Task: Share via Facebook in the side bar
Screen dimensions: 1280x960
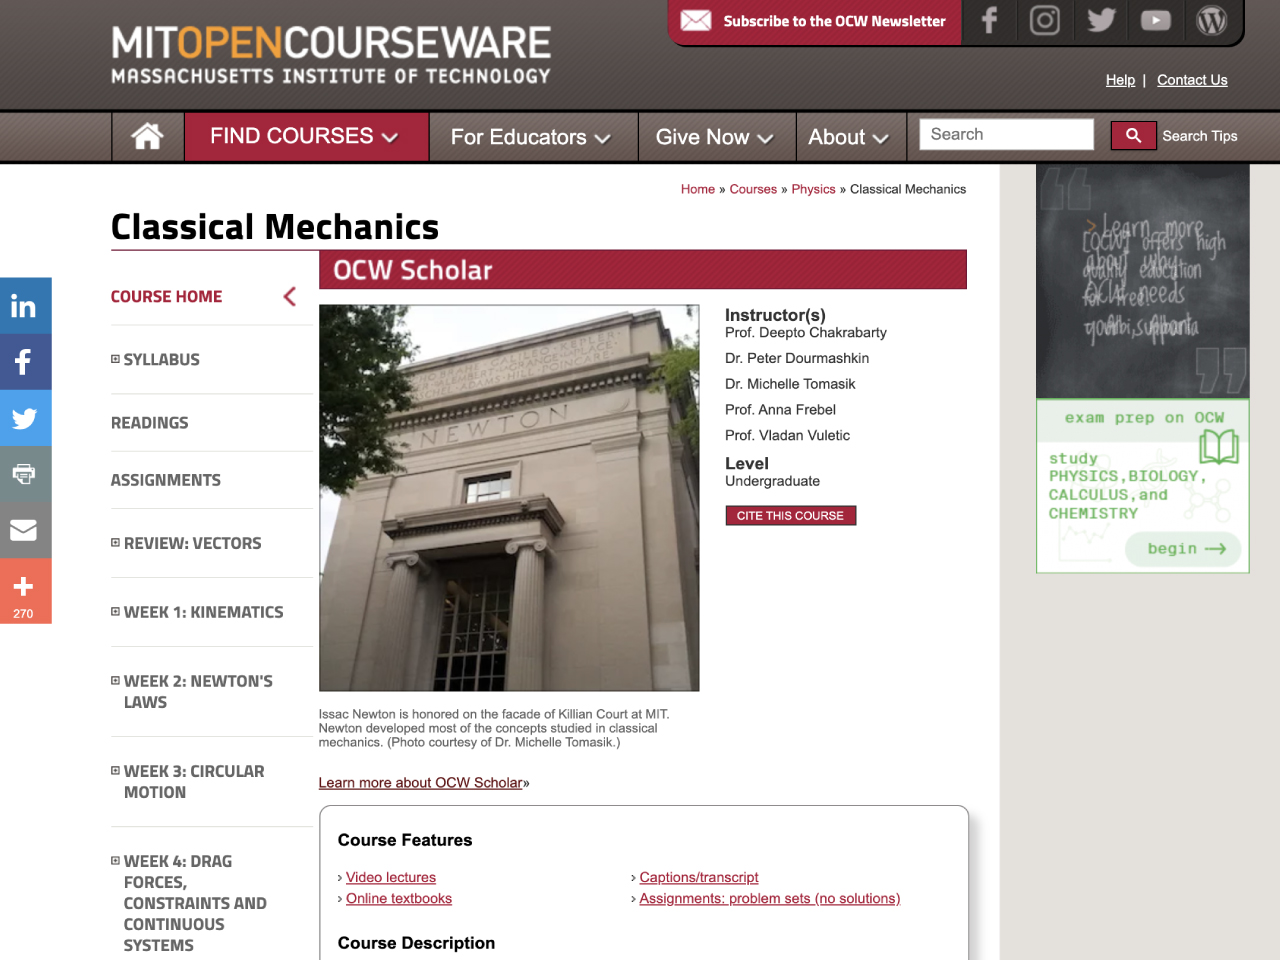Action: point(25,362)
